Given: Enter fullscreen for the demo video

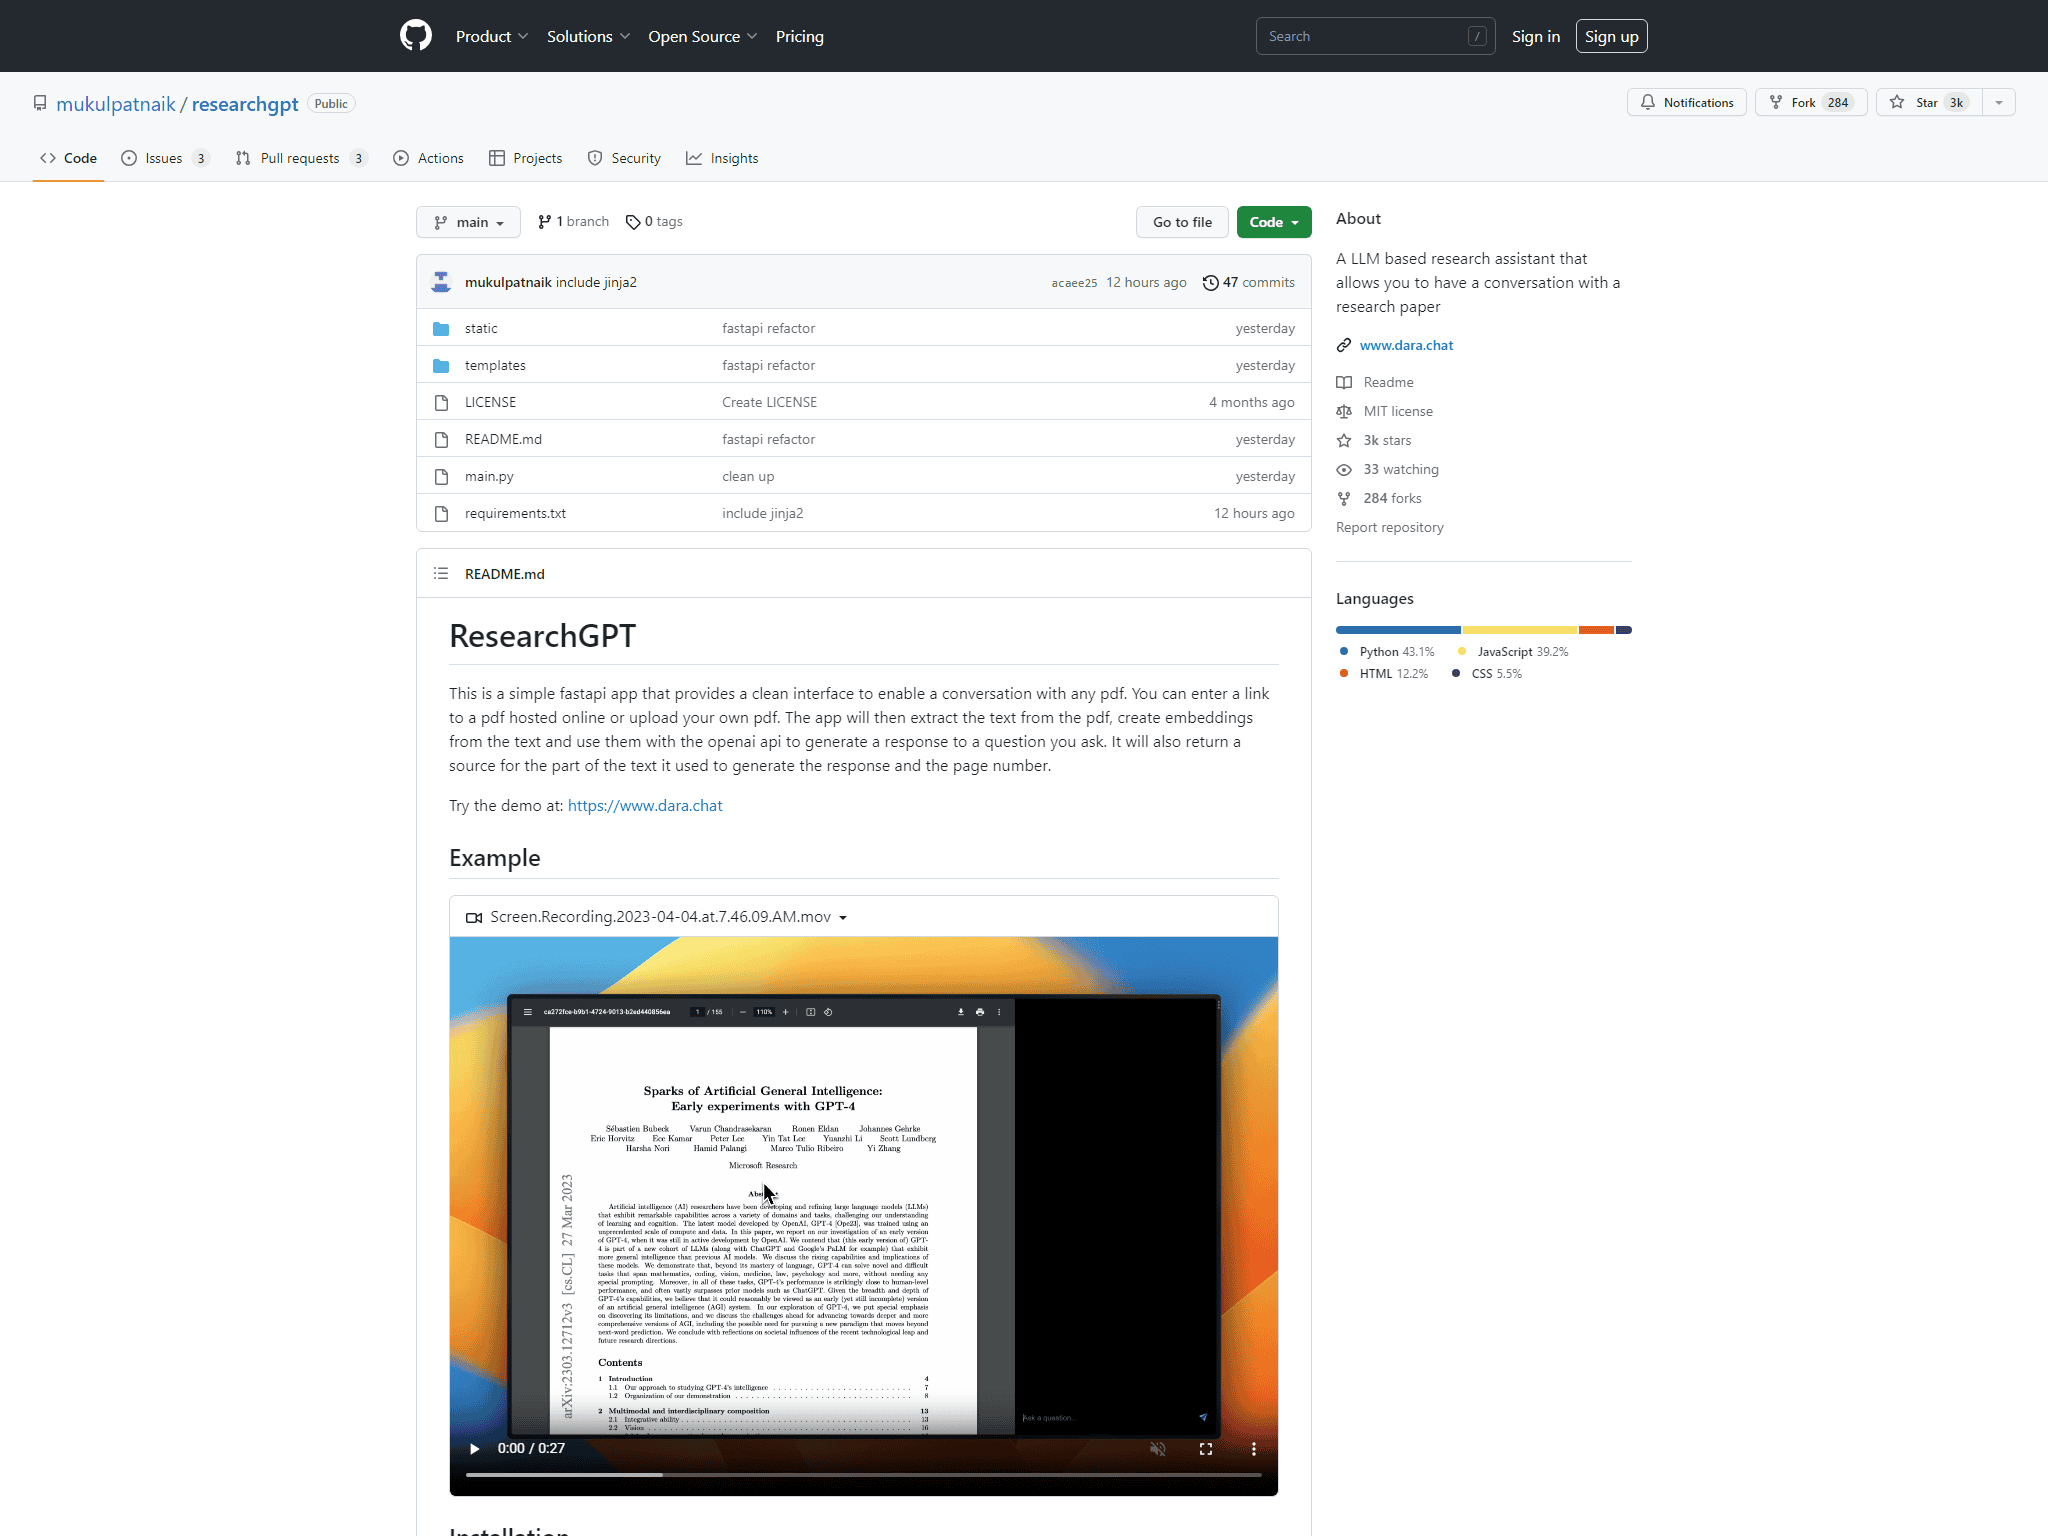Looking at the screenshot, I should tap(1206, 1448).
